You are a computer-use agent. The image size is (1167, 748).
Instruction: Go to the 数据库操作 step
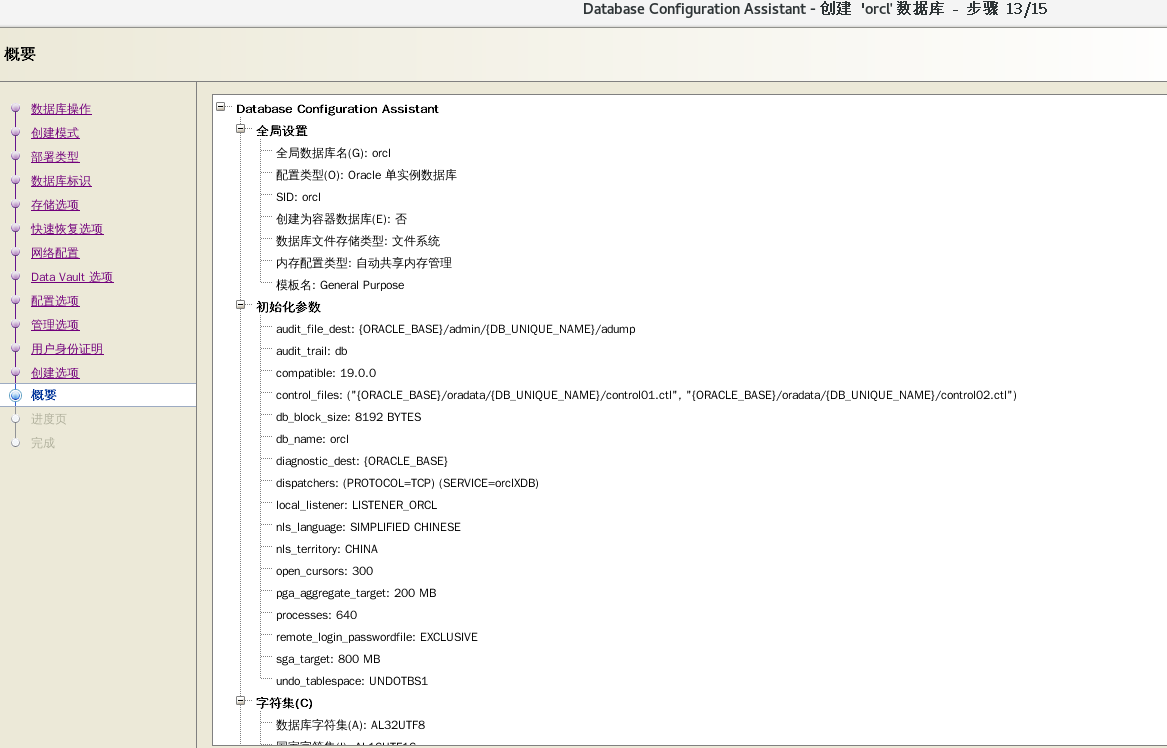tap(61, 109)
